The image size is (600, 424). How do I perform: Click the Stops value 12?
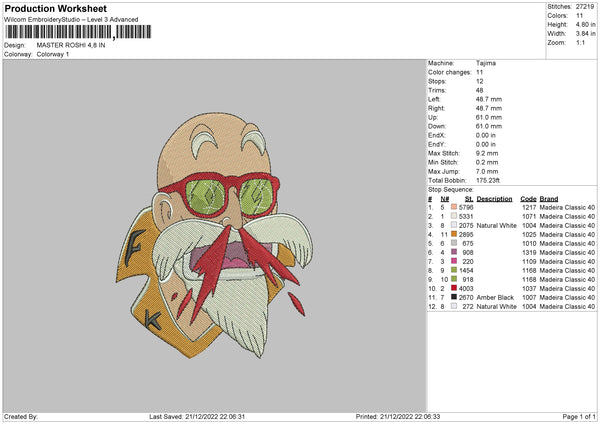click(x=479, y=81)
